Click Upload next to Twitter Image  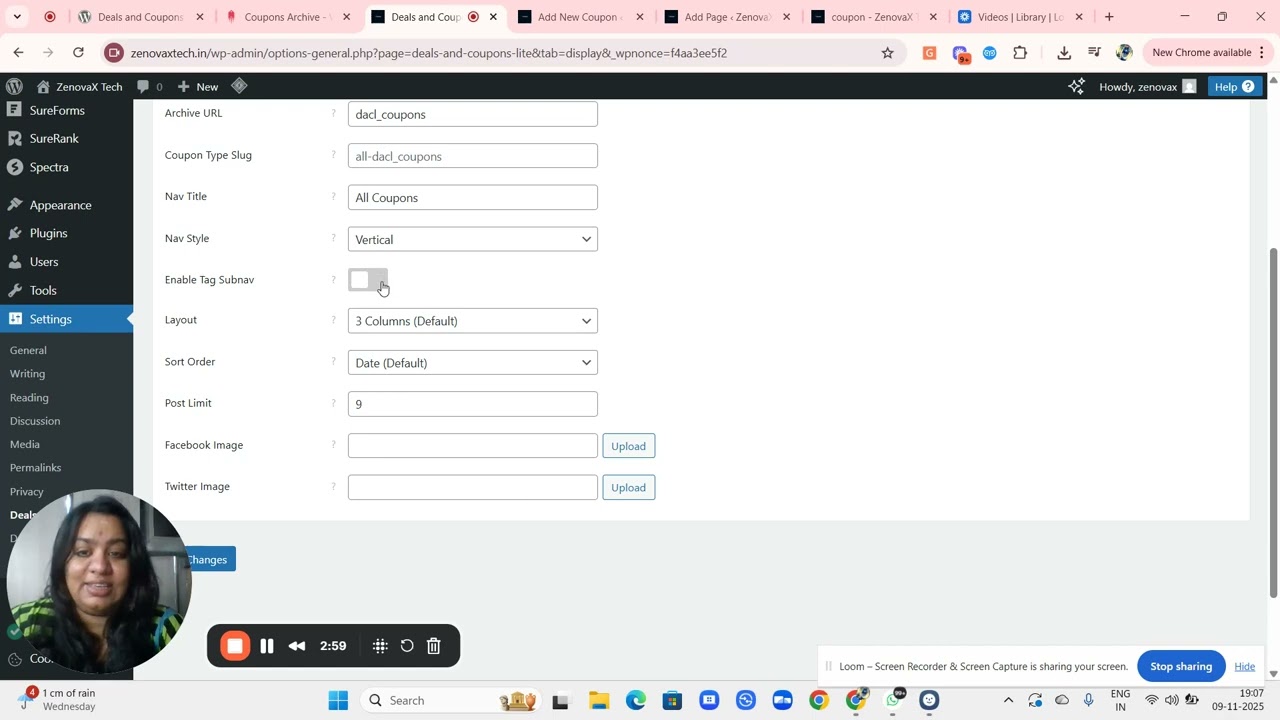[x=628, y=487]
